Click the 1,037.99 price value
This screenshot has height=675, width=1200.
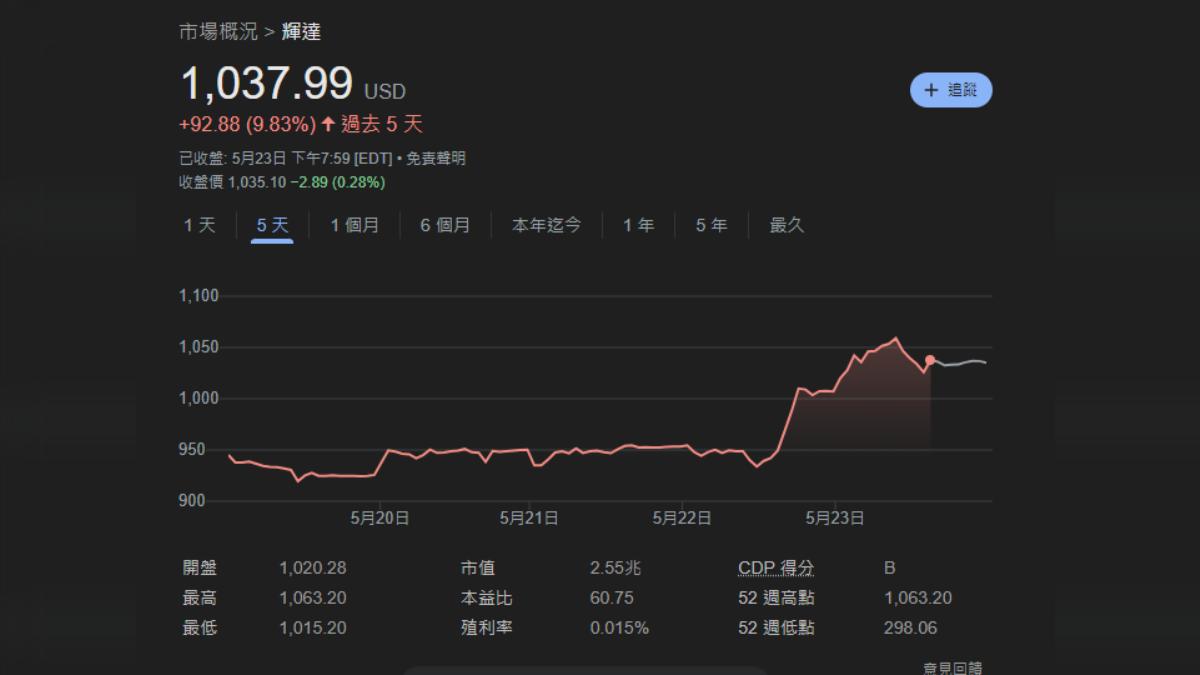coord(266,83)
